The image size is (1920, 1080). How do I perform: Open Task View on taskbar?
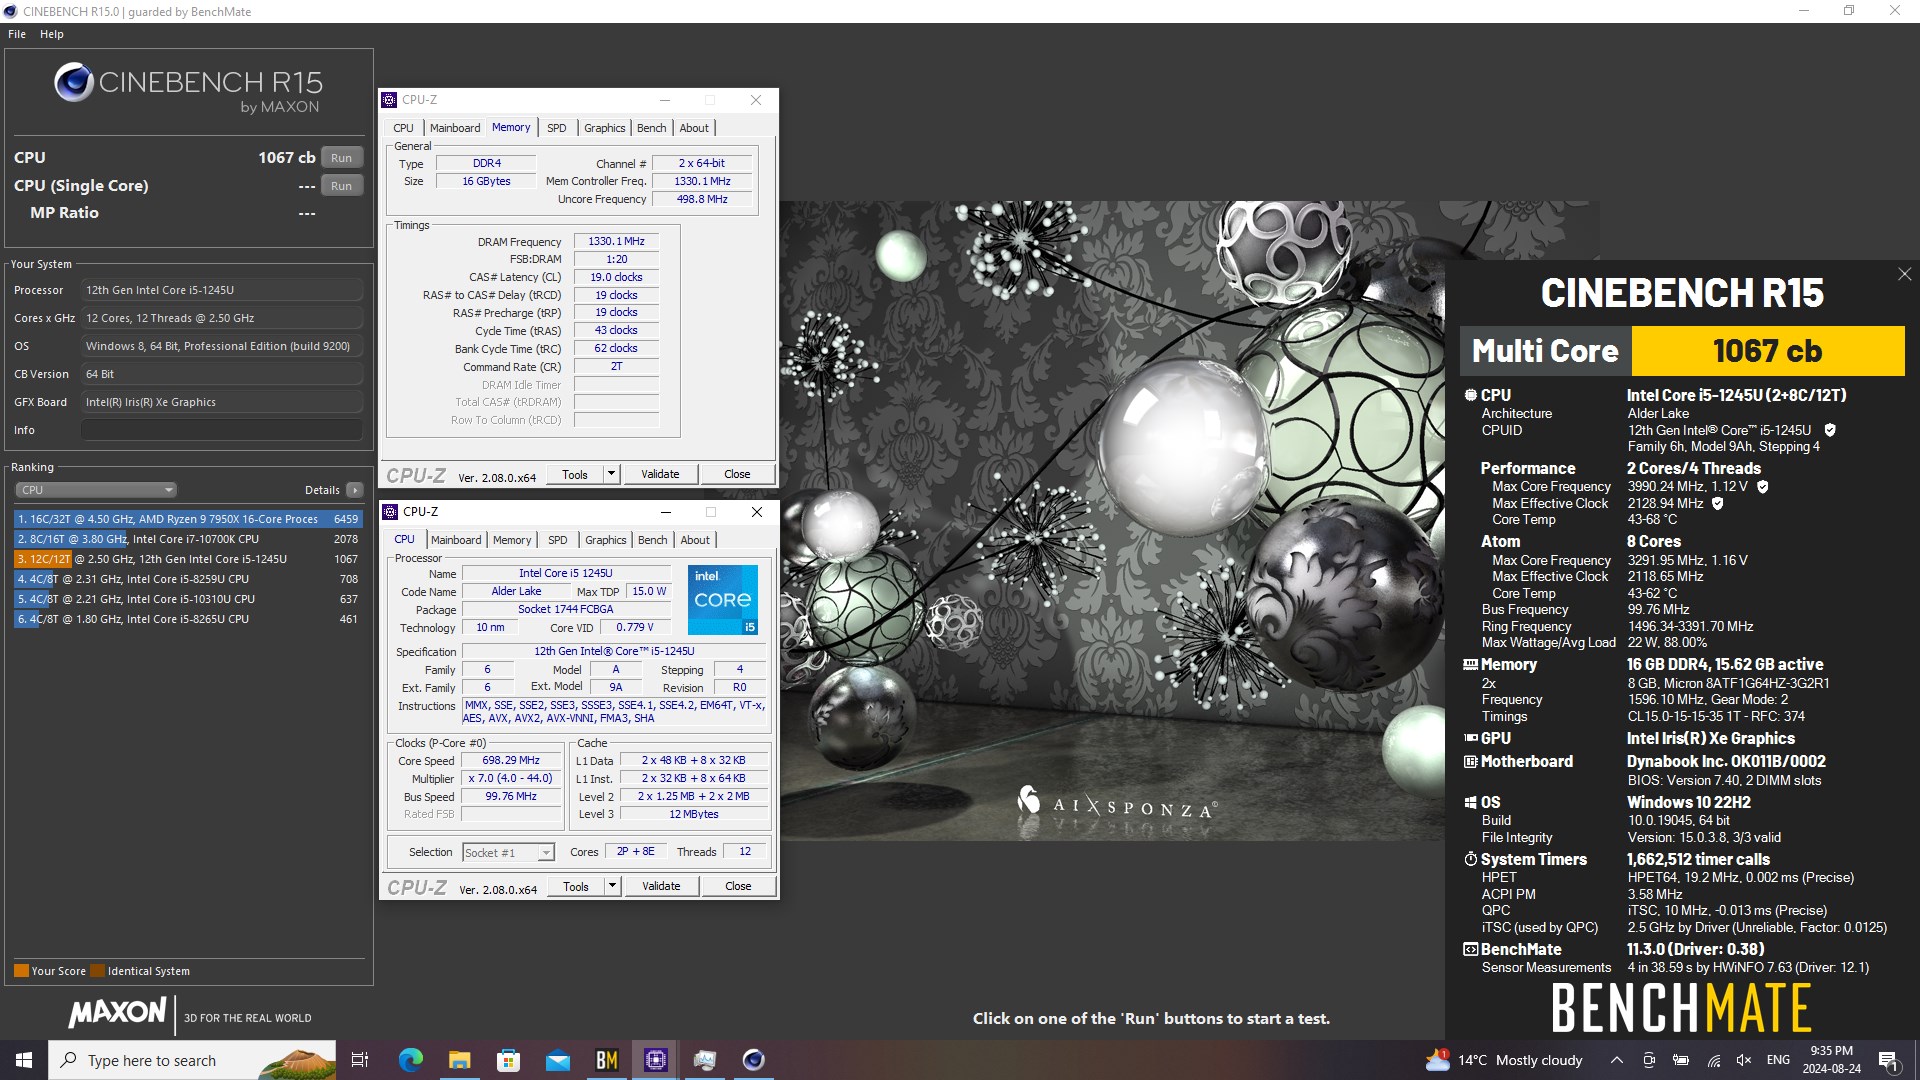(x=360, y=1060)
